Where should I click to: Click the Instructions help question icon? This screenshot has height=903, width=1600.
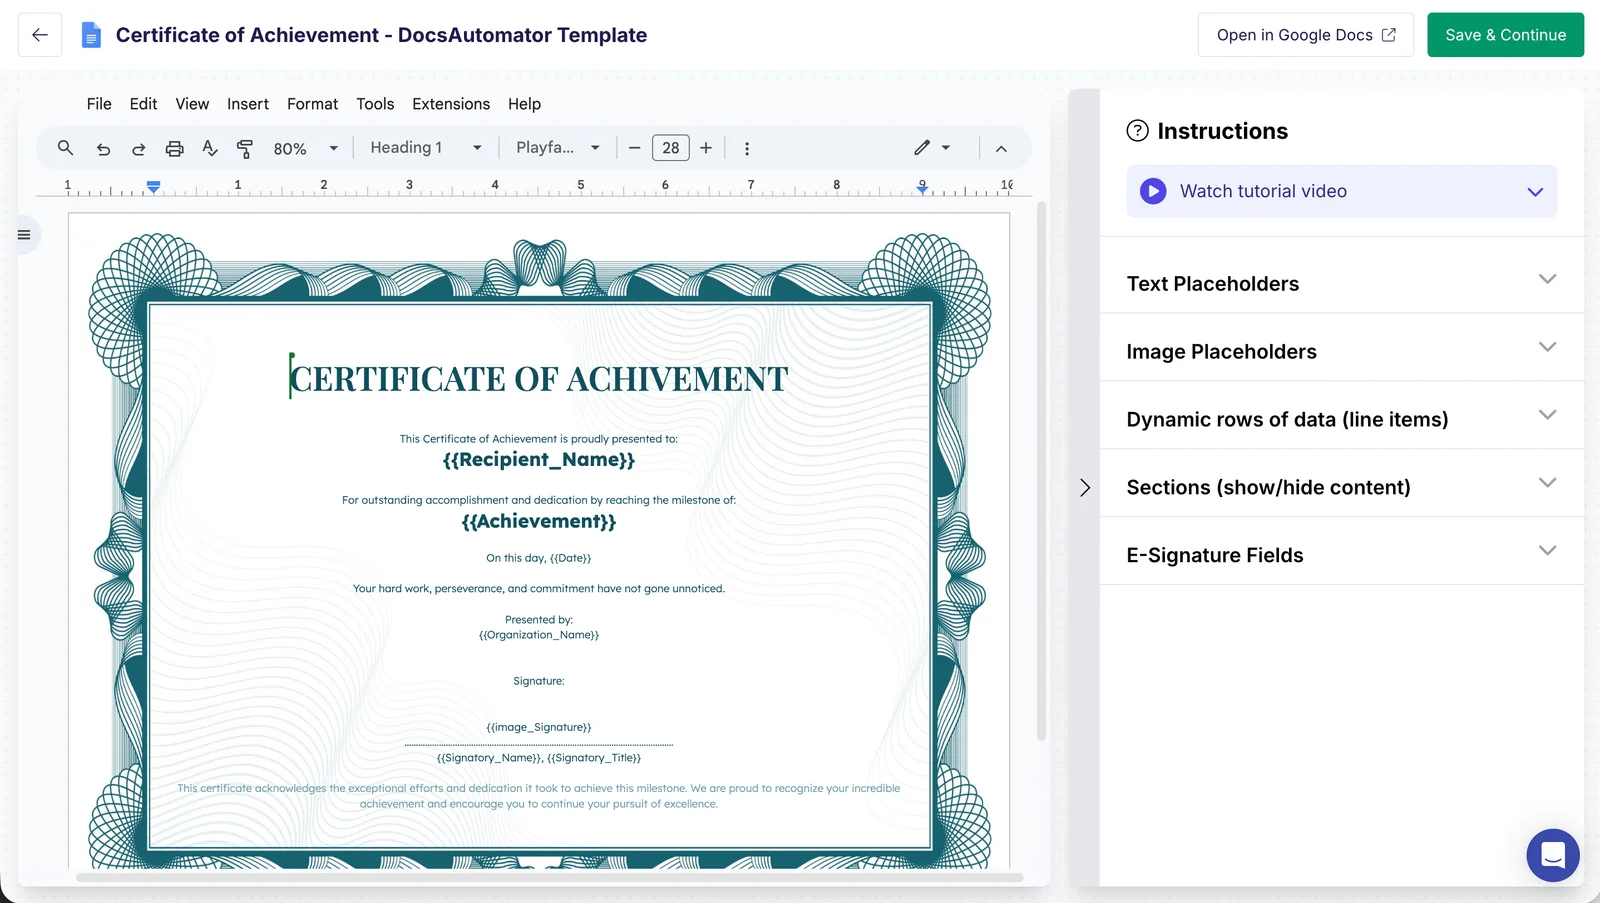click(x=1137, y=131)
